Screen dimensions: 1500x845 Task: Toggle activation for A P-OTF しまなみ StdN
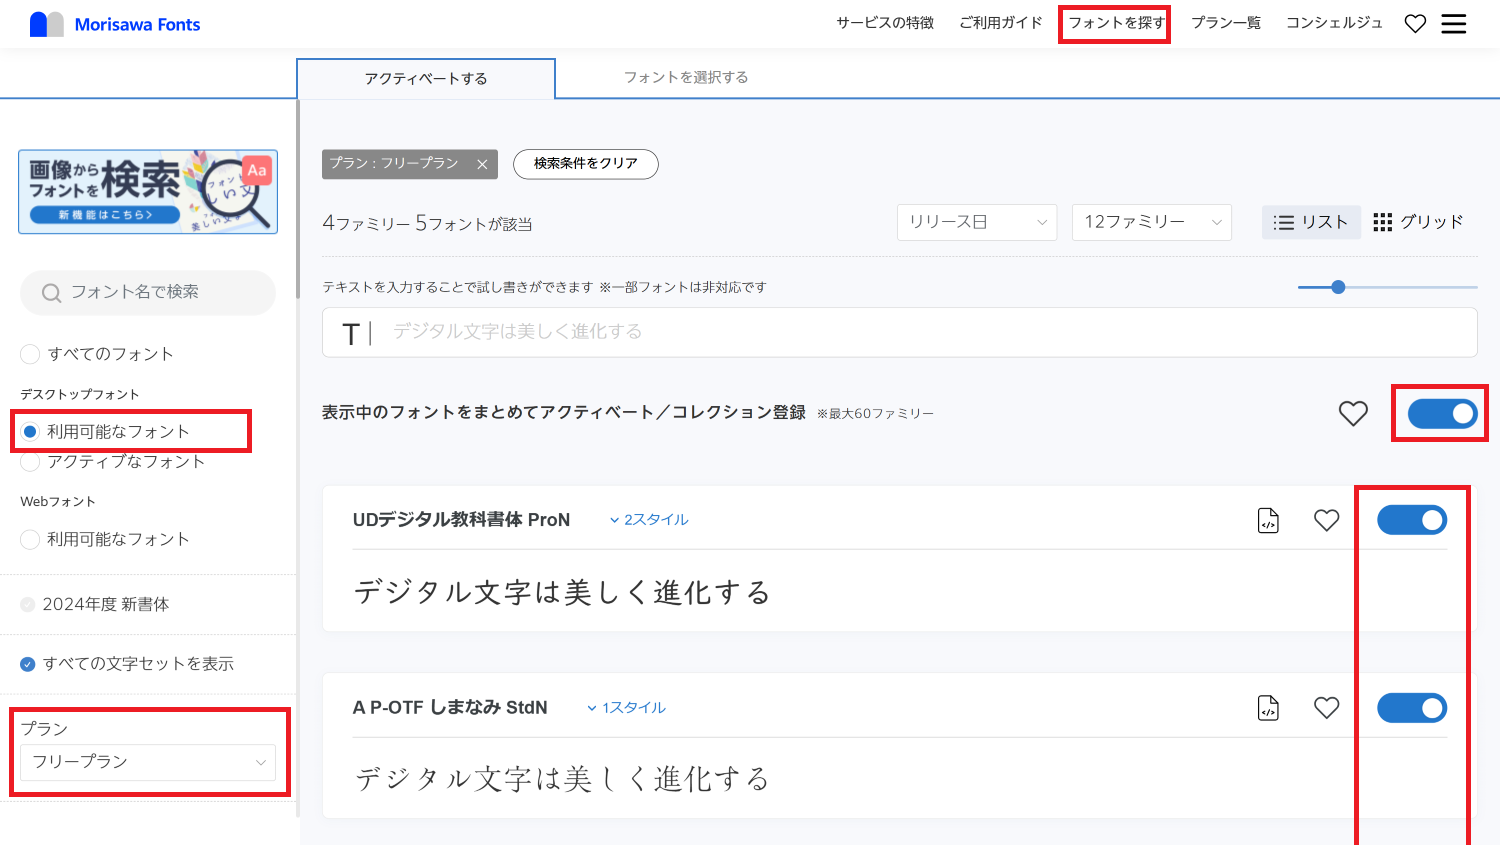click(1412, 708)
